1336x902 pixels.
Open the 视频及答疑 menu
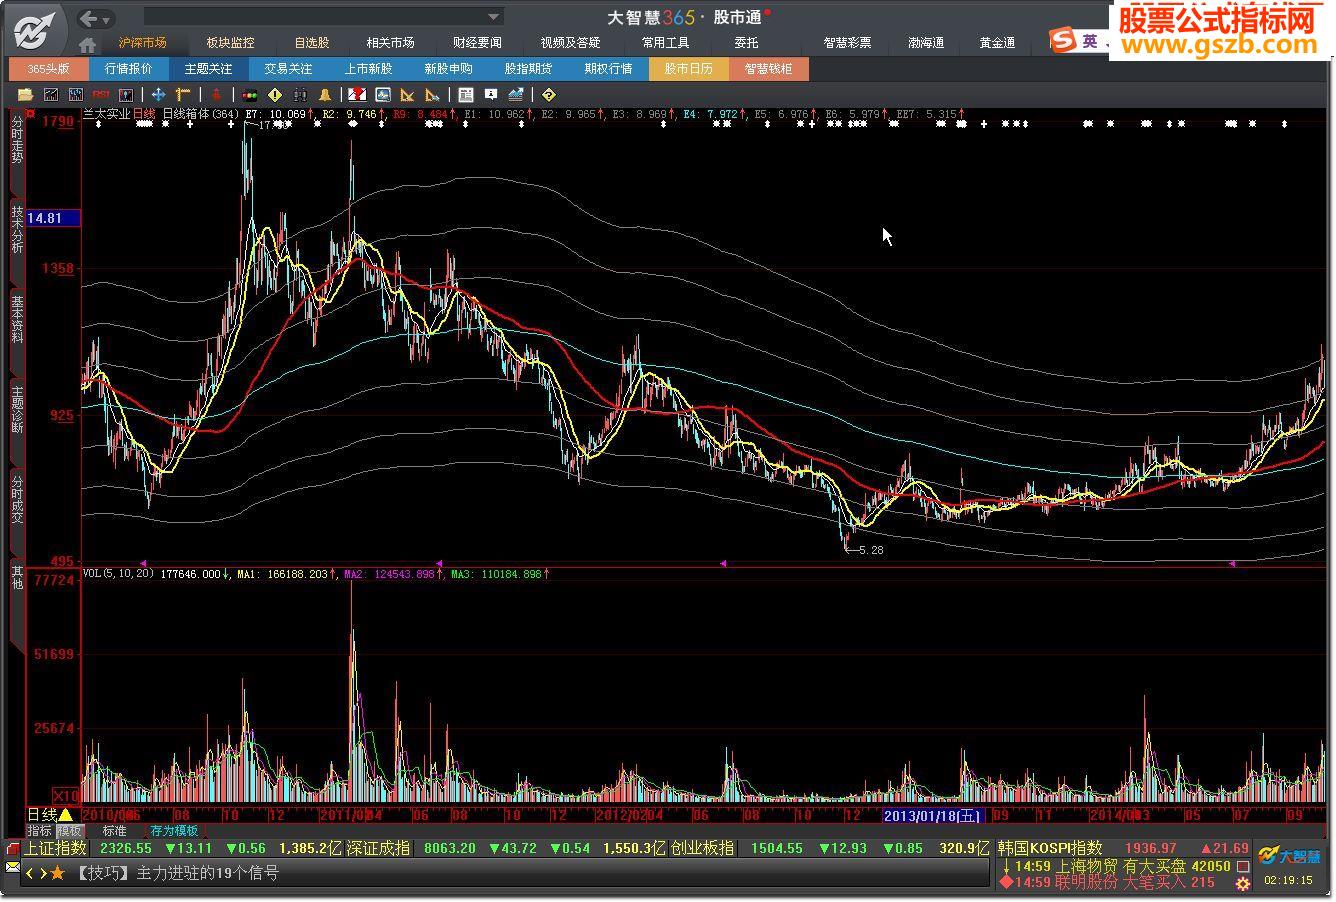pyautogui.click(x=571, y=43)
